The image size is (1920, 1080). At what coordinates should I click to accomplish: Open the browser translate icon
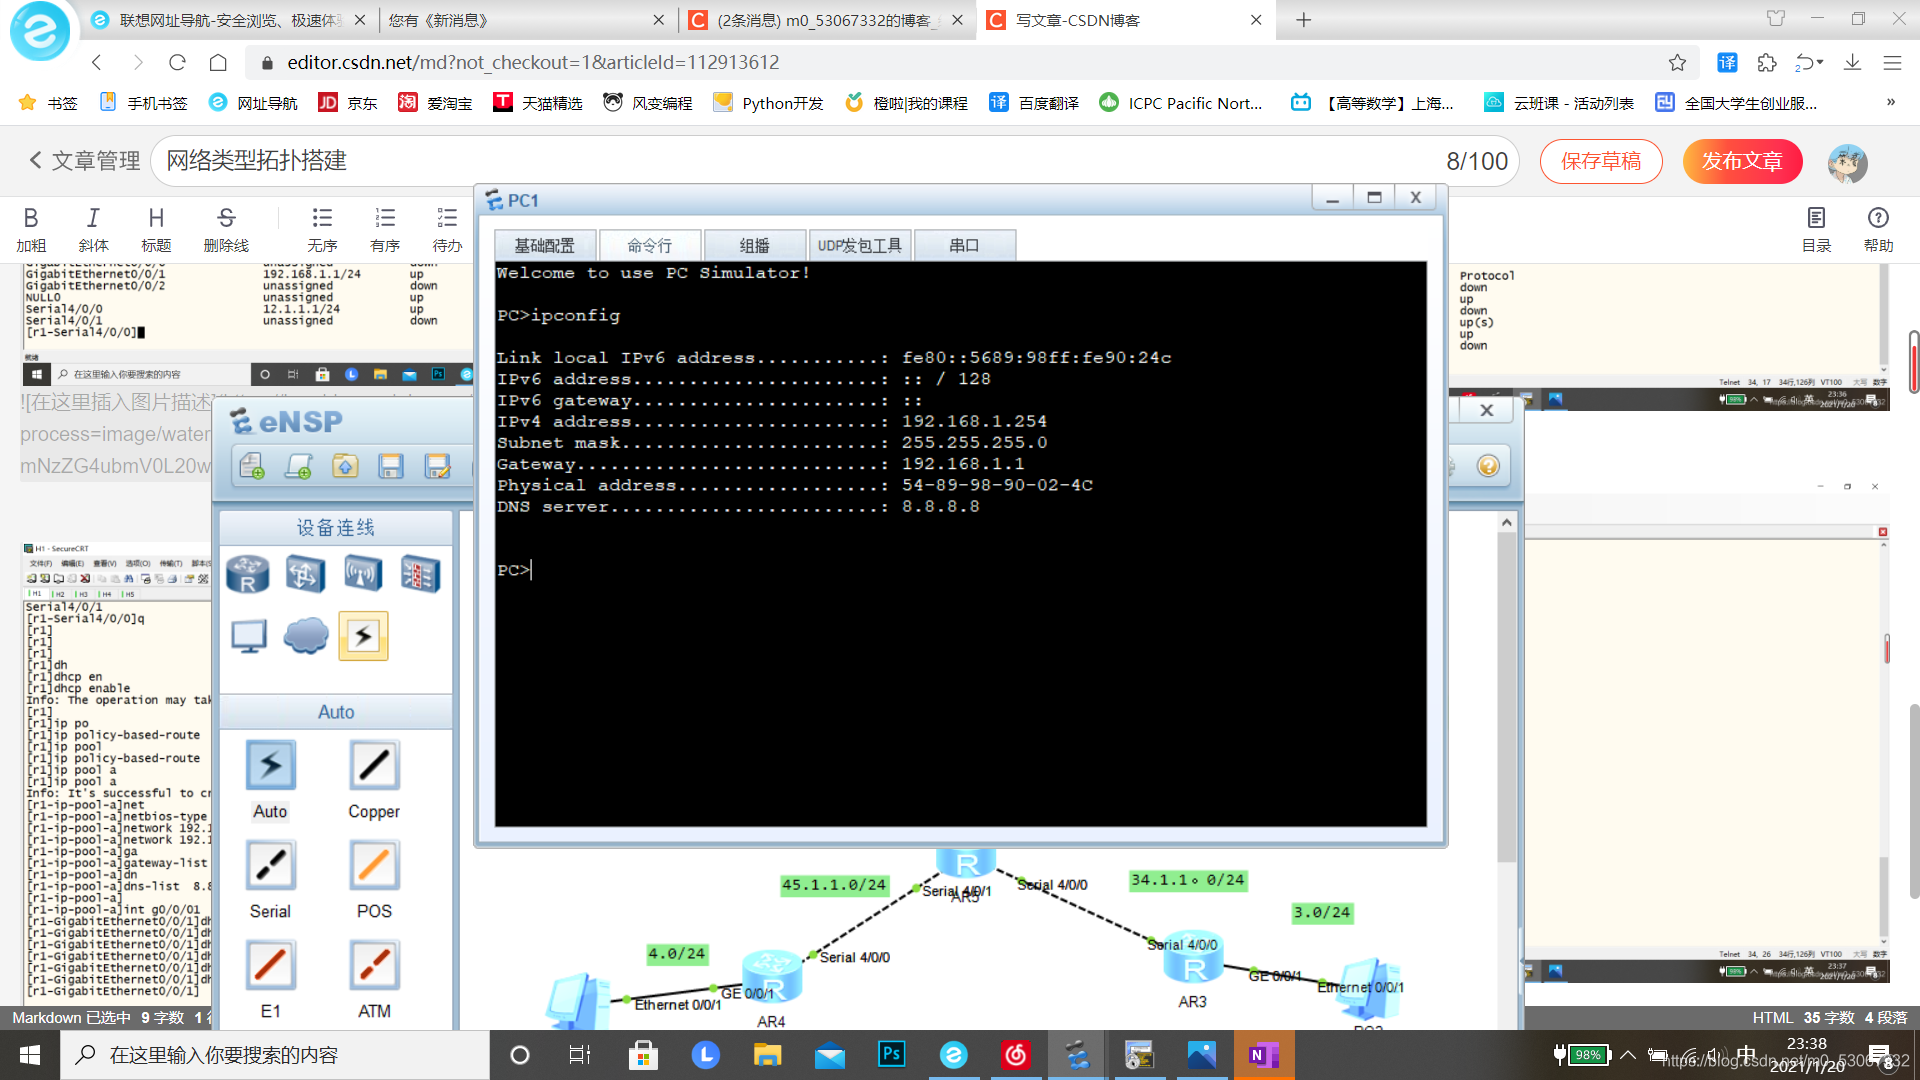tap(1727, 62)
